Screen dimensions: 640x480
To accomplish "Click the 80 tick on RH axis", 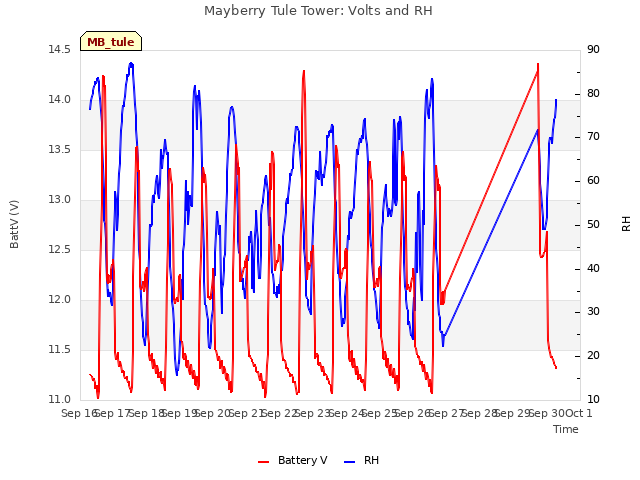I will pos(593,93).
